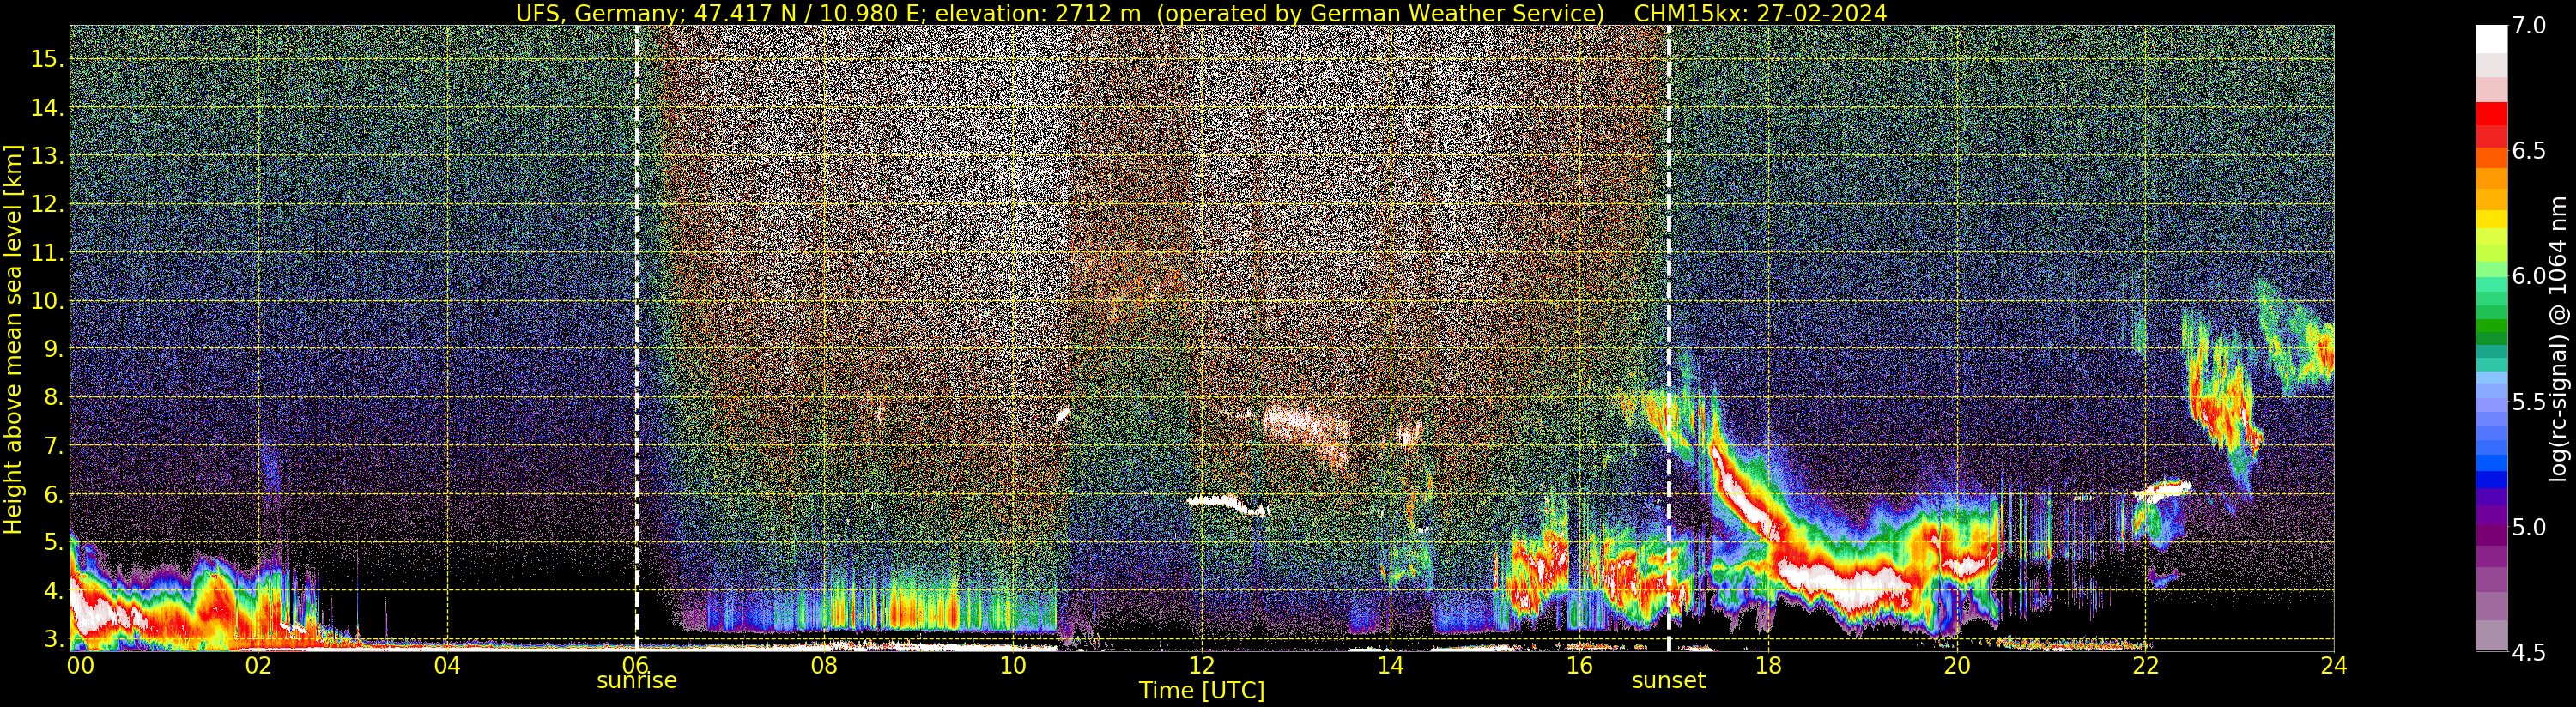
Task: Click the '10' time axis tick label
Action: click(x=1013, y=665)
